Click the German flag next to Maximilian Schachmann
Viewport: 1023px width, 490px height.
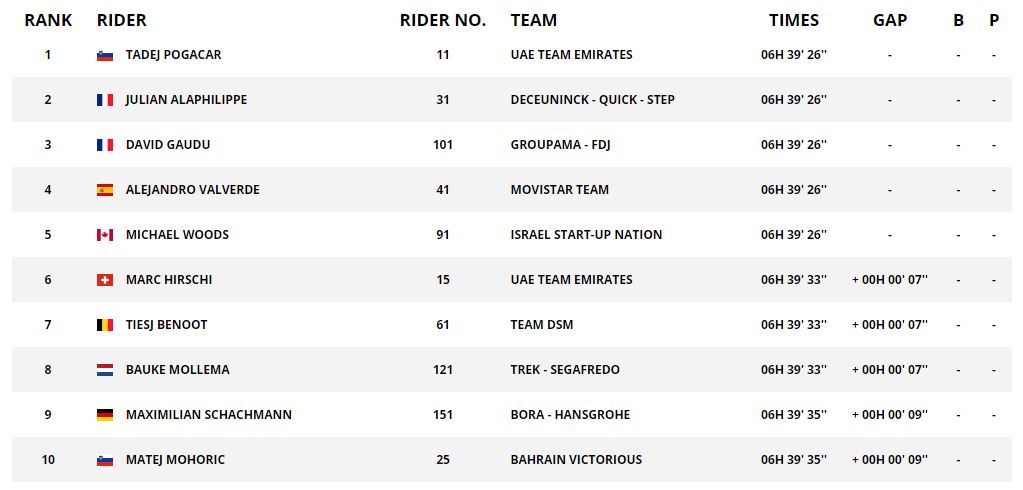pos(105,415)
